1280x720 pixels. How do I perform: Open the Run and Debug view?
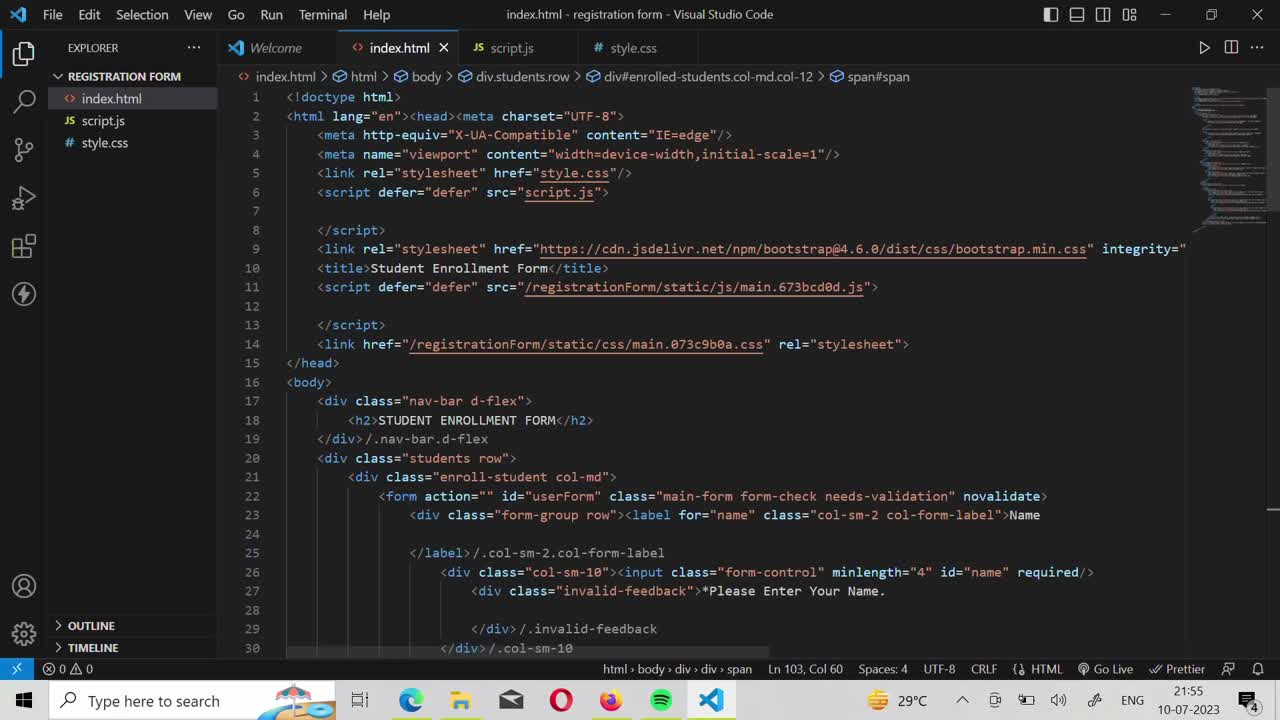point(24,198)
